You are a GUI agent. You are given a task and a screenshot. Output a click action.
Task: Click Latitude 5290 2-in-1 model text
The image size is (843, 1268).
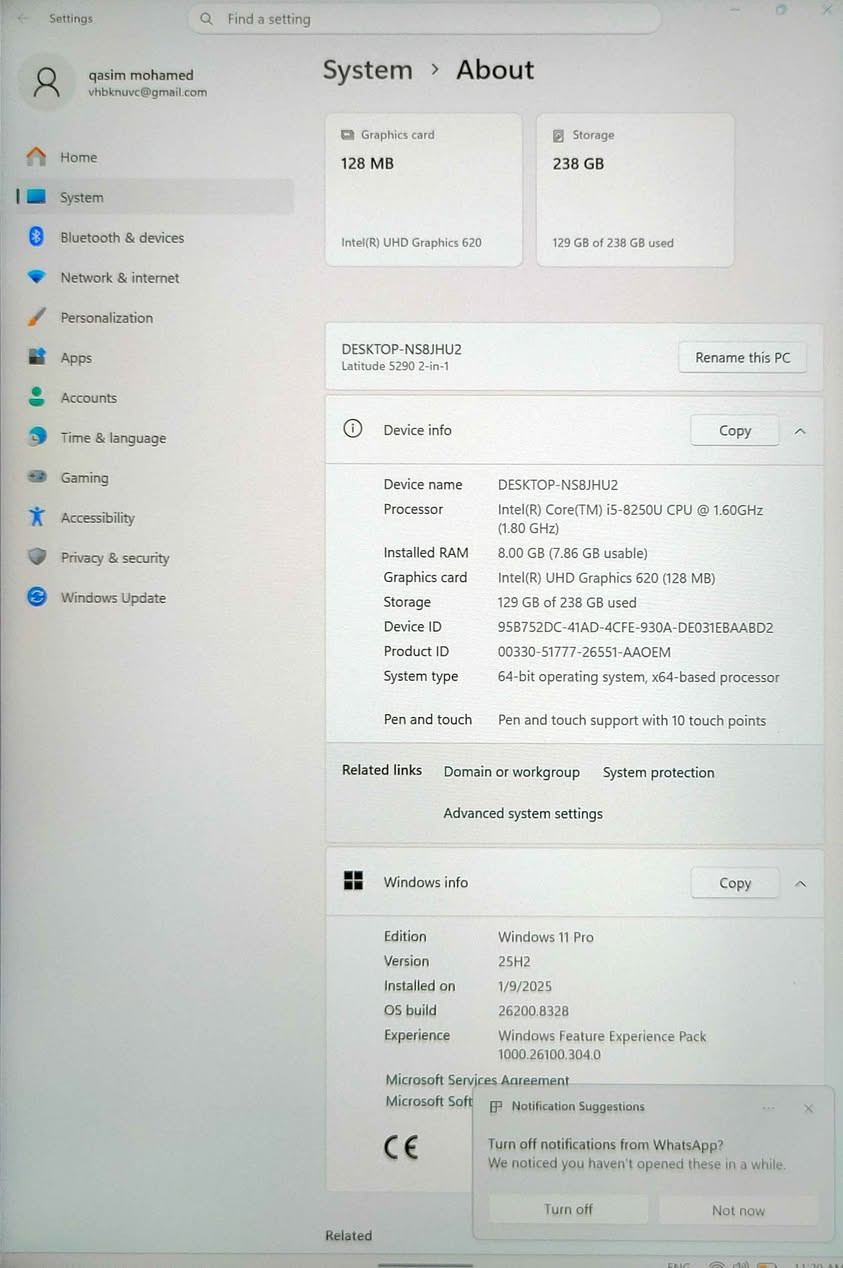[394, 366]
